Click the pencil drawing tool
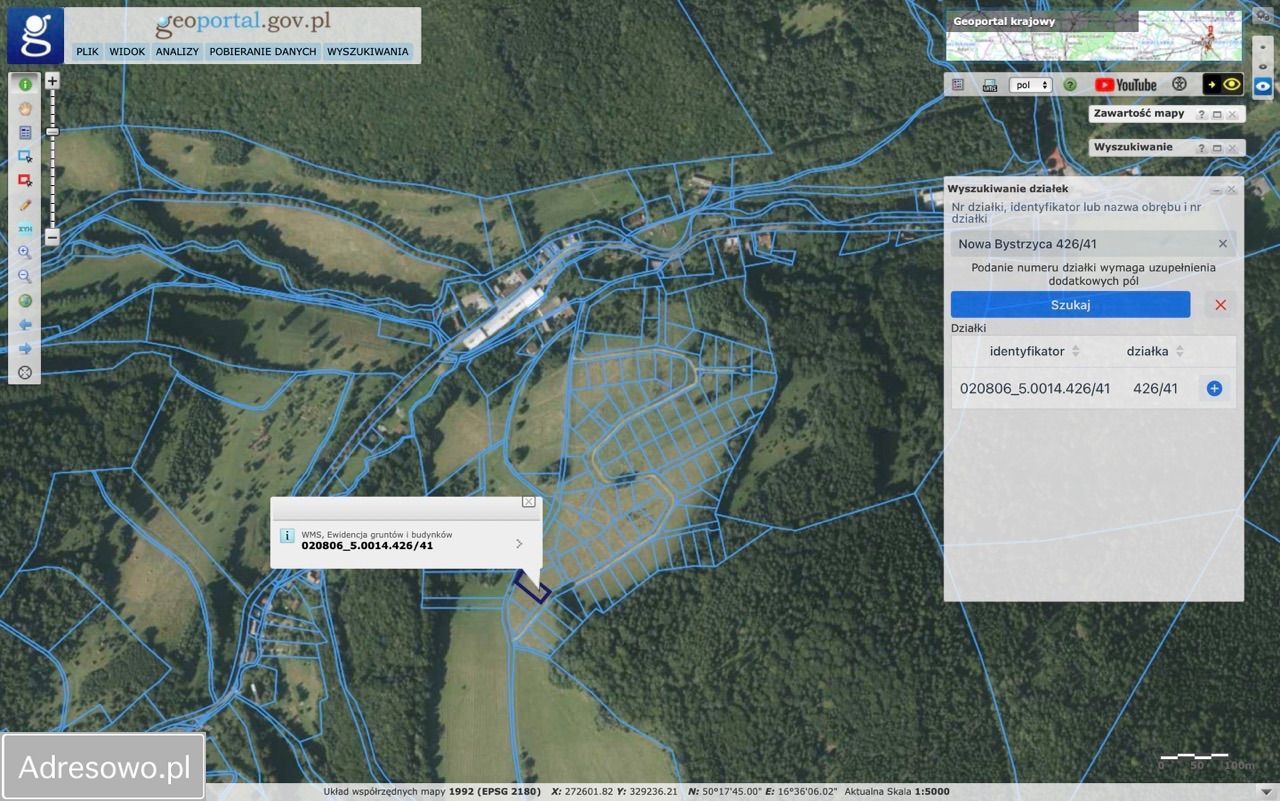1280x801 pixels. pos(25,204)
